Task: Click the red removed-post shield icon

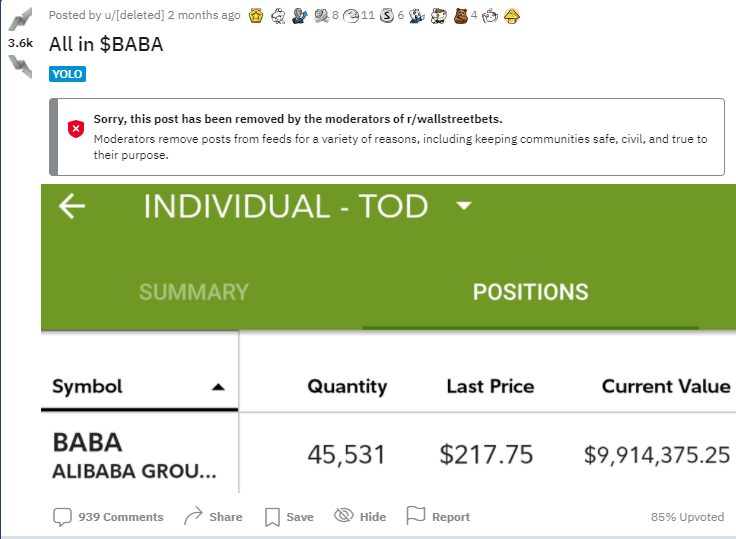Action: (x=76, y=127)
